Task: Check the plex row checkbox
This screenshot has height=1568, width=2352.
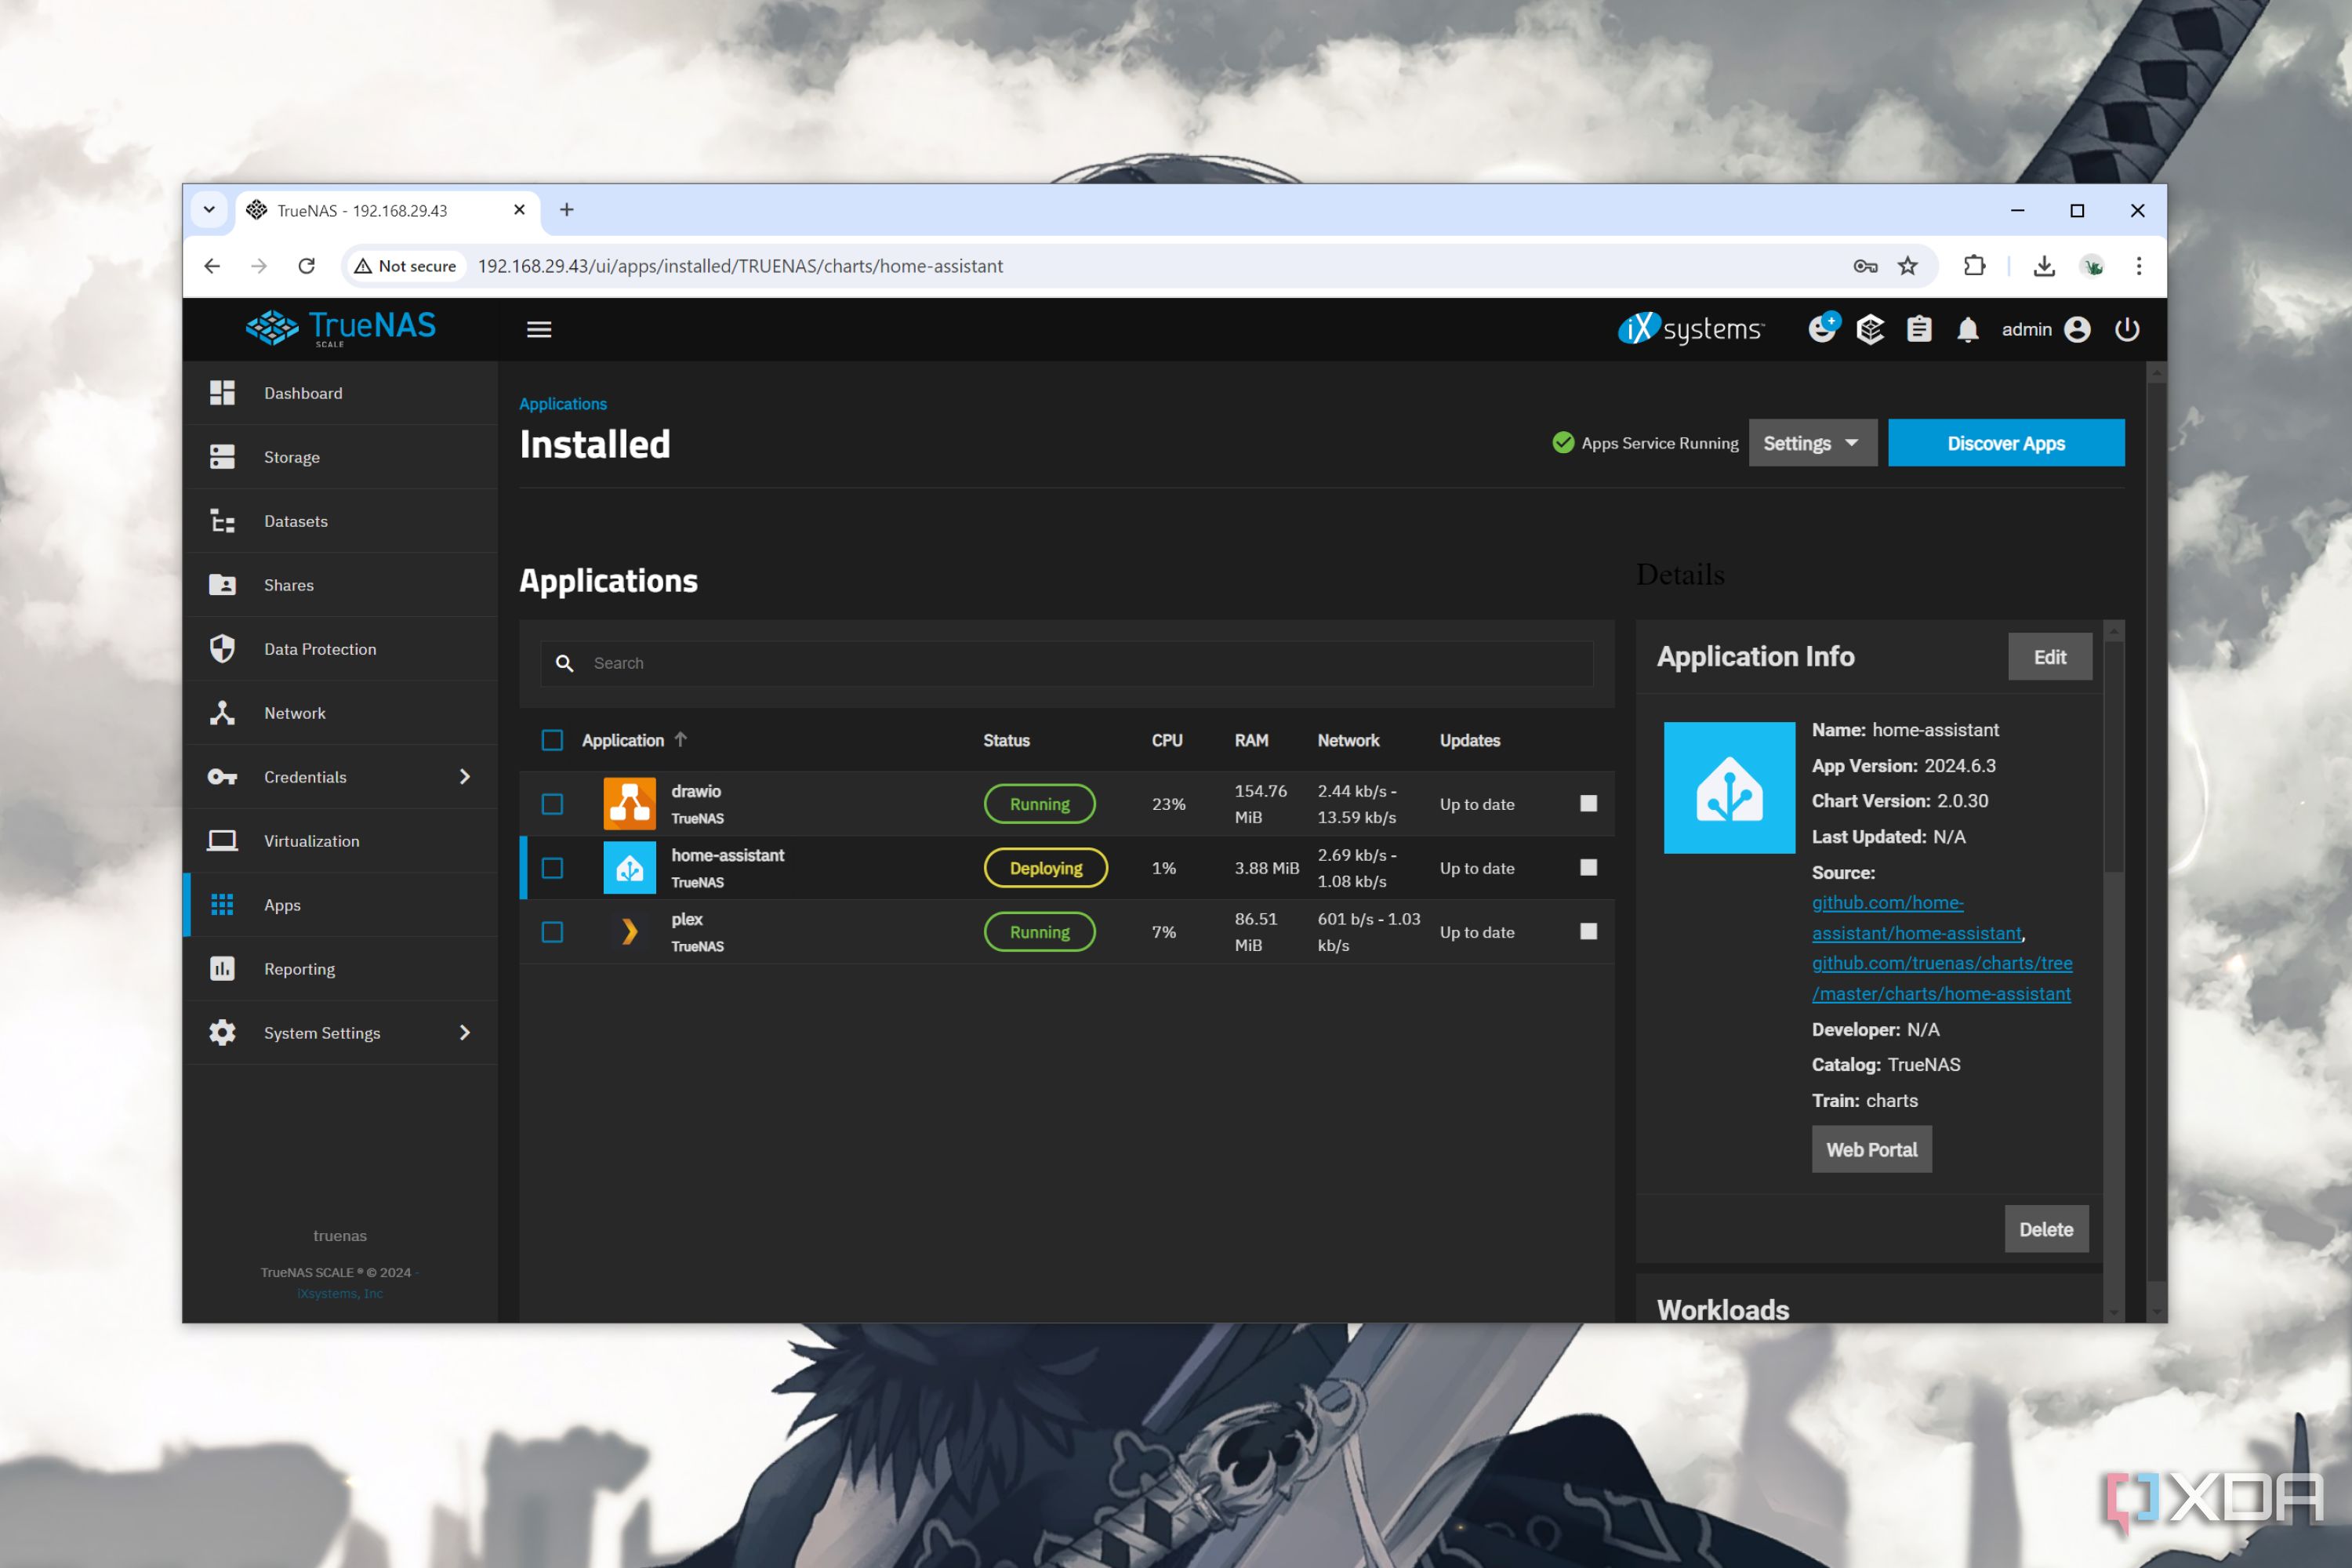Action: [x=552, y=932]
